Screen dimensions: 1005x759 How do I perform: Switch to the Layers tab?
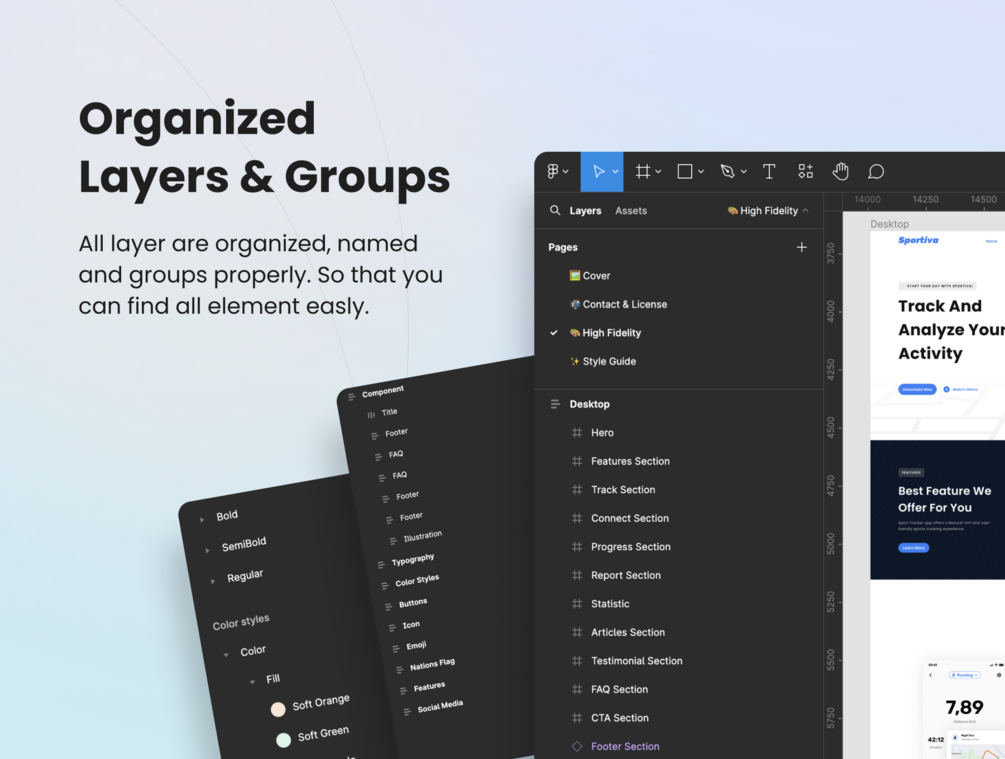(x=585, y=210)
